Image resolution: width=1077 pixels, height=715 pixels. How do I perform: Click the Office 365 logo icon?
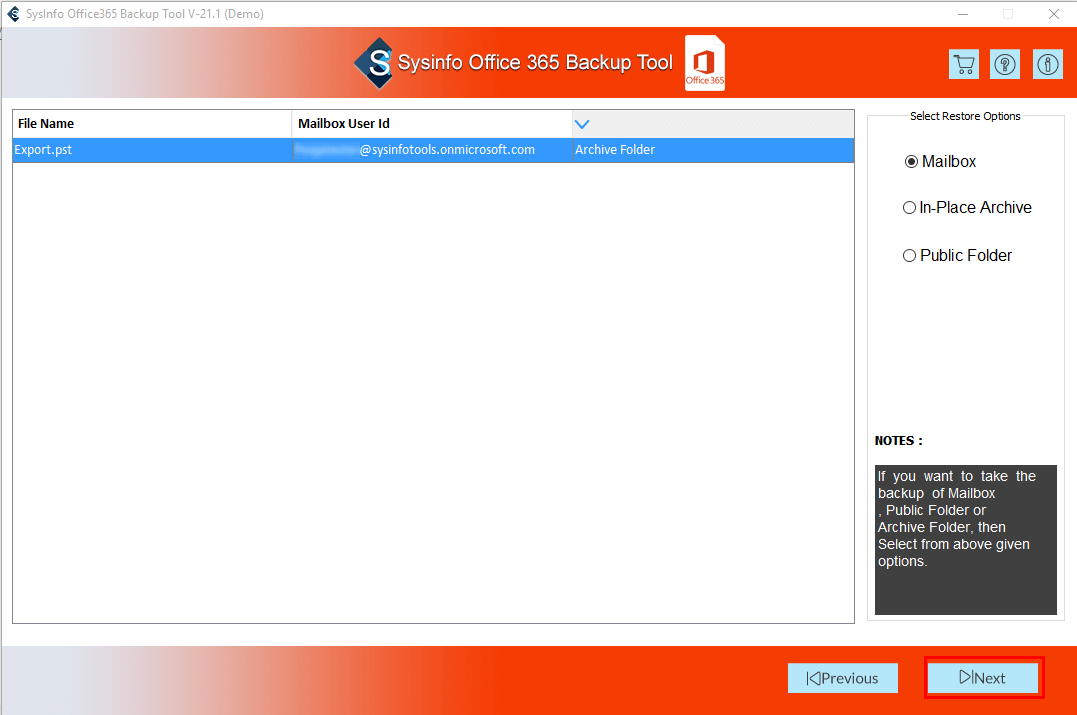[705, 63]
